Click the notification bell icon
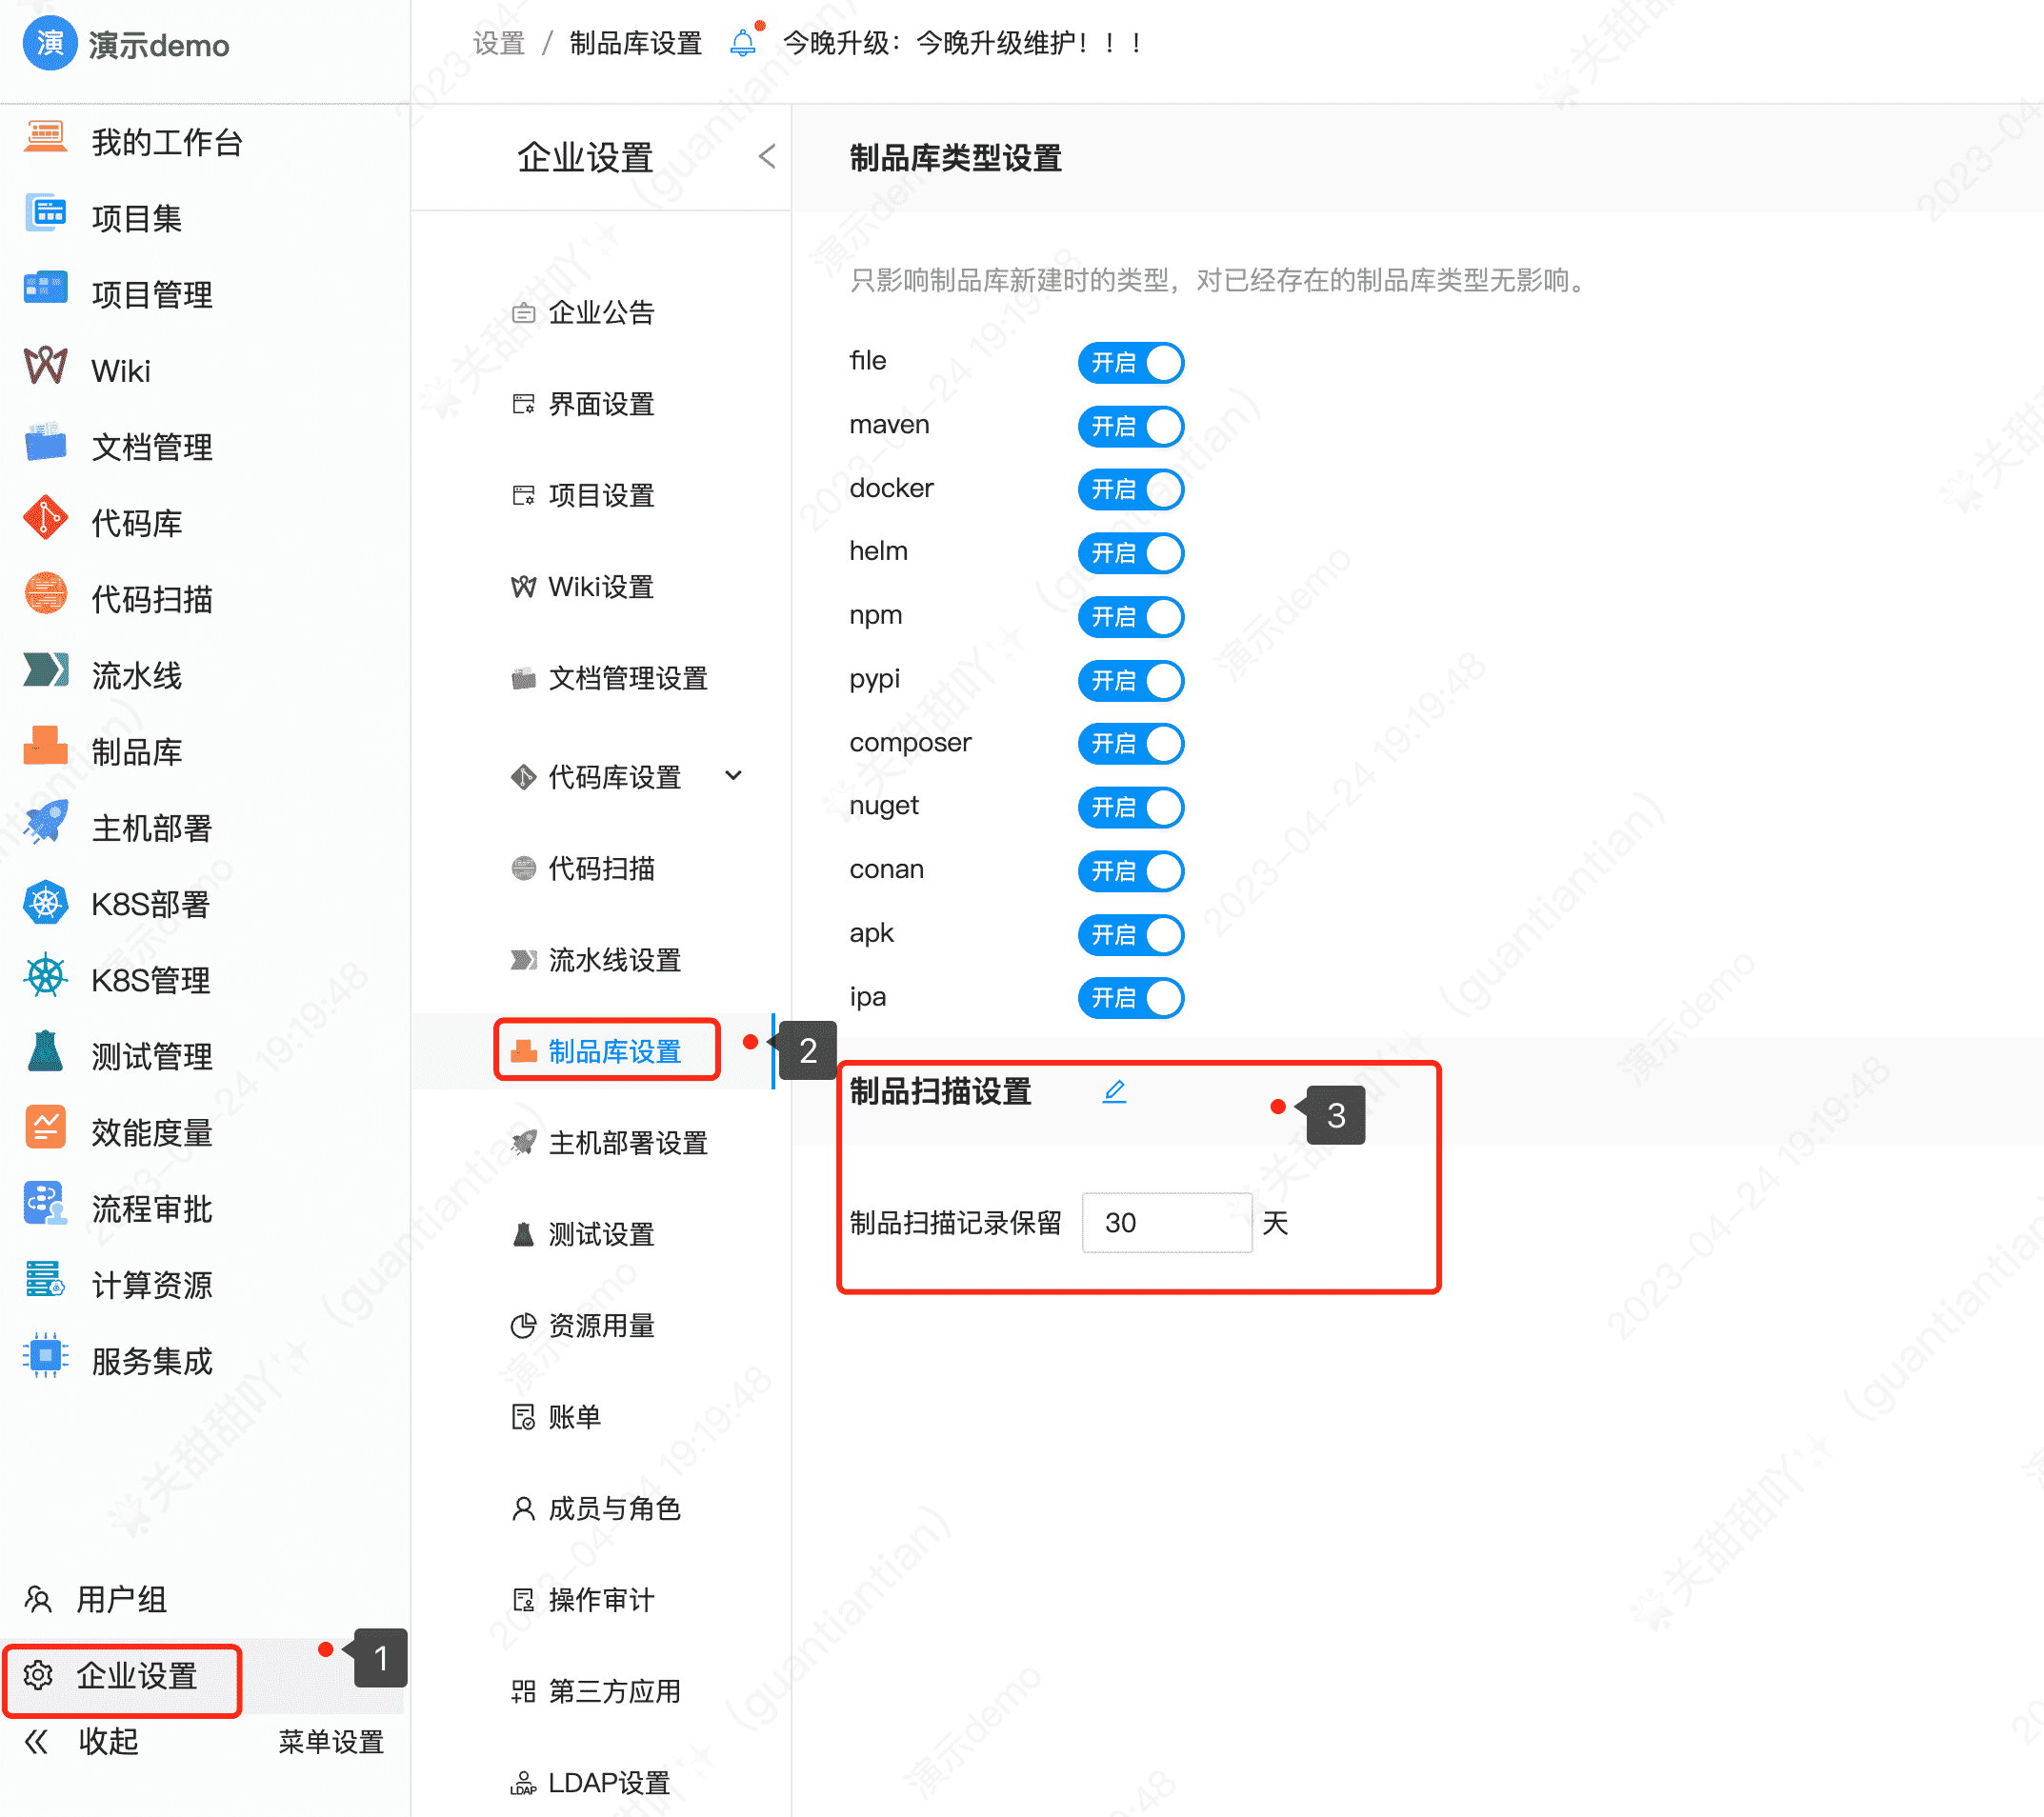The width and height of the screenshot is (2044, 1817). pos(743,42)
